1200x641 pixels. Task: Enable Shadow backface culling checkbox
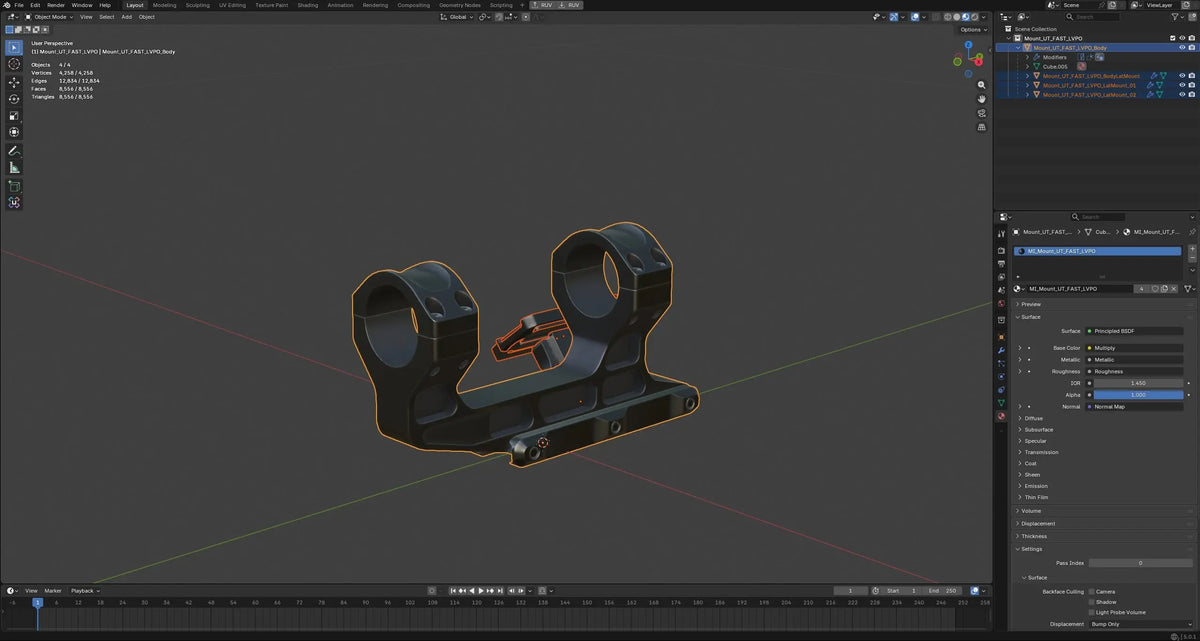pyautogui.click(x=1092, y=602)
